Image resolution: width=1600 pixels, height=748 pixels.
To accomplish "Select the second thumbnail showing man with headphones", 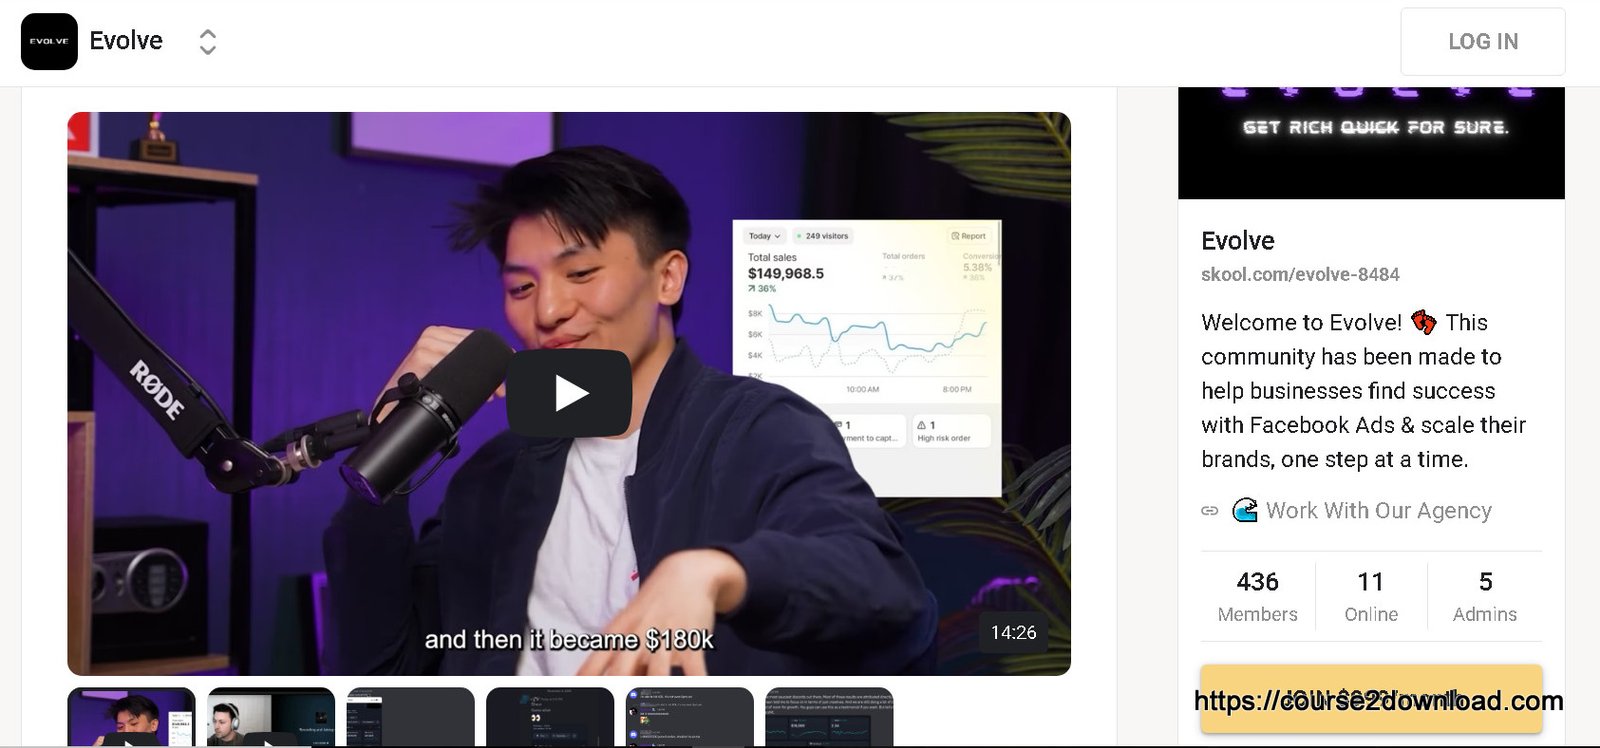I will click(271, 717).
